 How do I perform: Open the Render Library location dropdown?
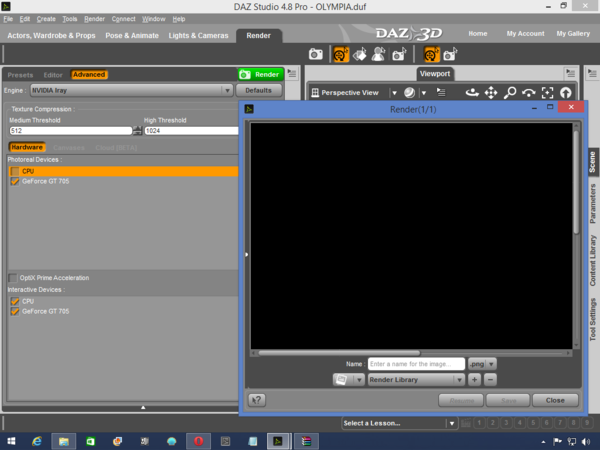(x=416, y=380)
